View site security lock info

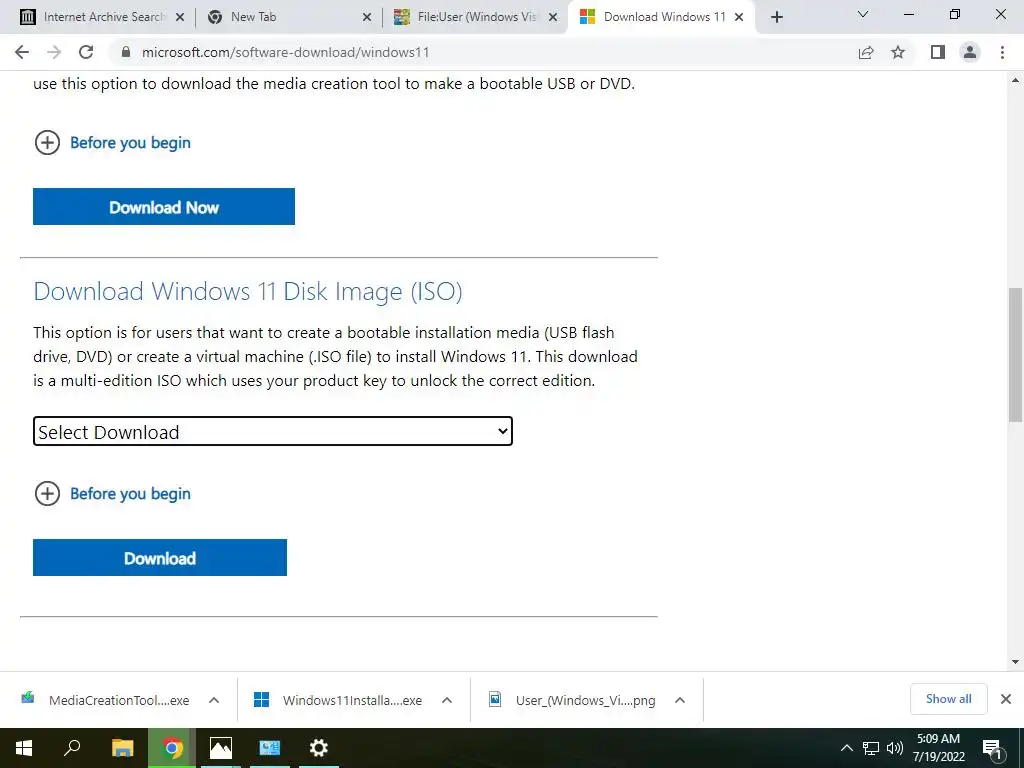tap(126, 52)
